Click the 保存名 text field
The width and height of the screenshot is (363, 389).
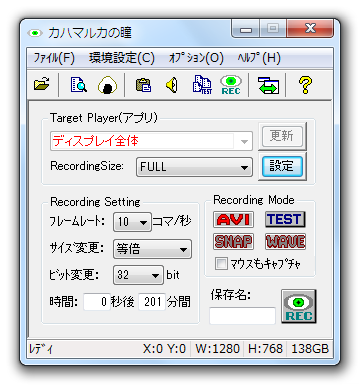tap(242, 316)
